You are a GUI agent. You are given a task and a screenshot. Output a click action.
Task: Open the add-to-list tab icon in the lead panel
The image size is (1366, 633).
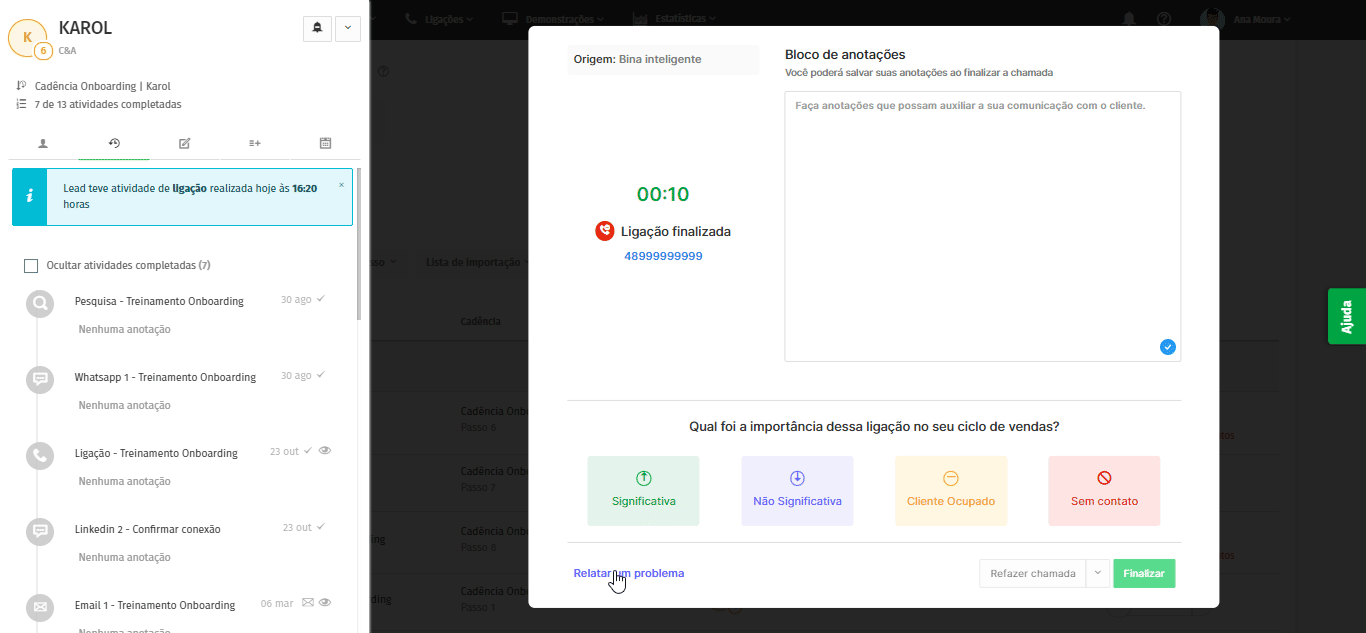255,143
